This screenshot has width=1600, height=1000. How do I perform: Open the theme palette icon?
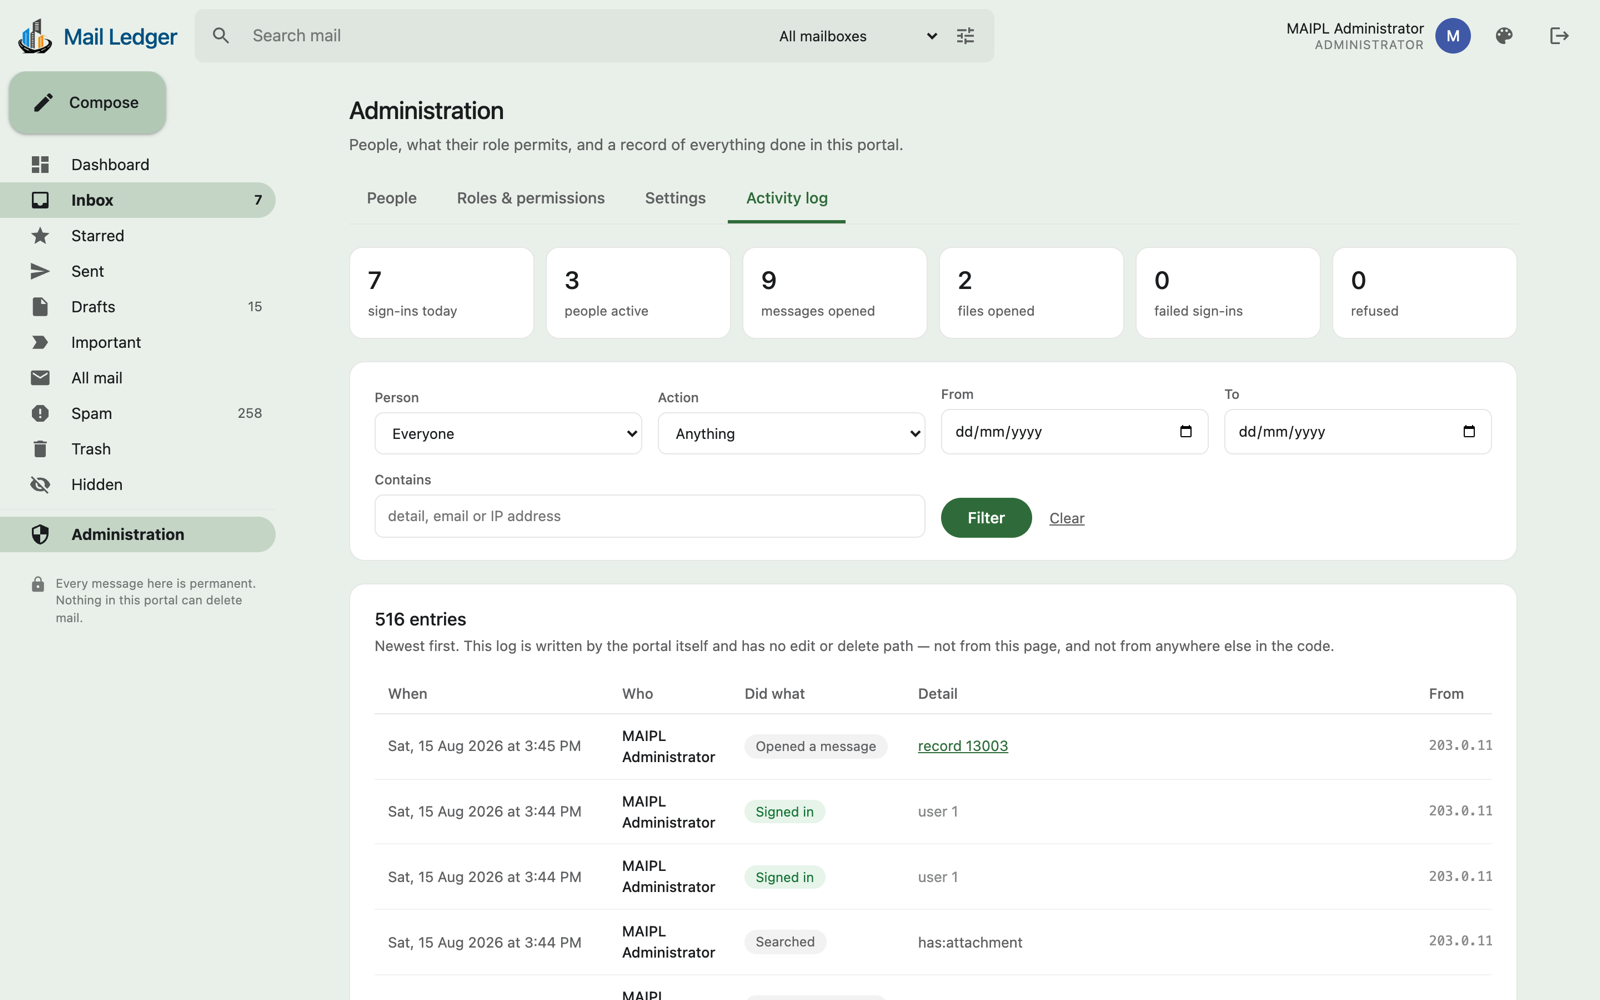1504,36
